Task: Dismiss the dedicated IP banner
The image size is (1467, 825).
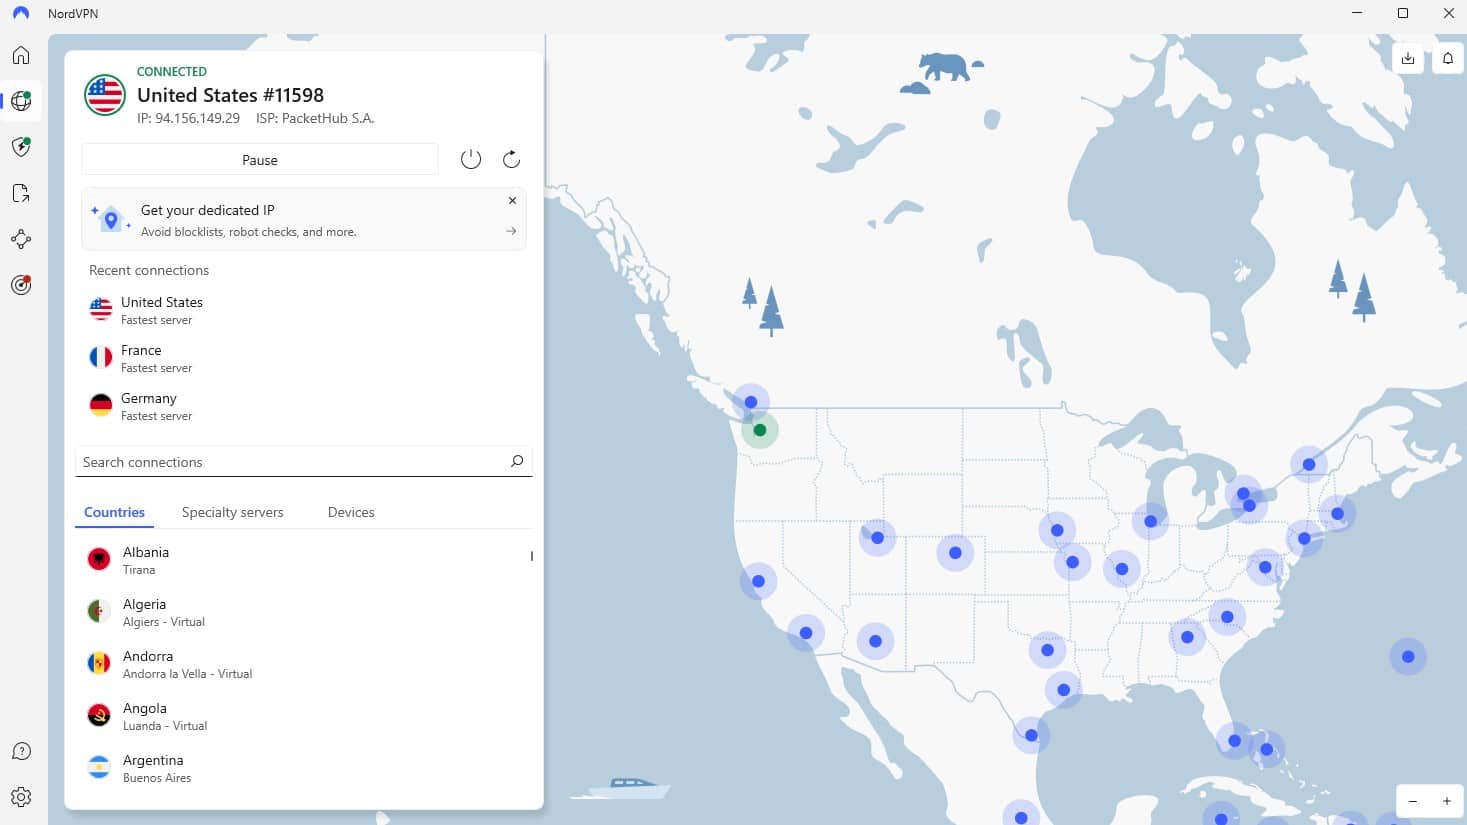Action: tap(512, 200)
